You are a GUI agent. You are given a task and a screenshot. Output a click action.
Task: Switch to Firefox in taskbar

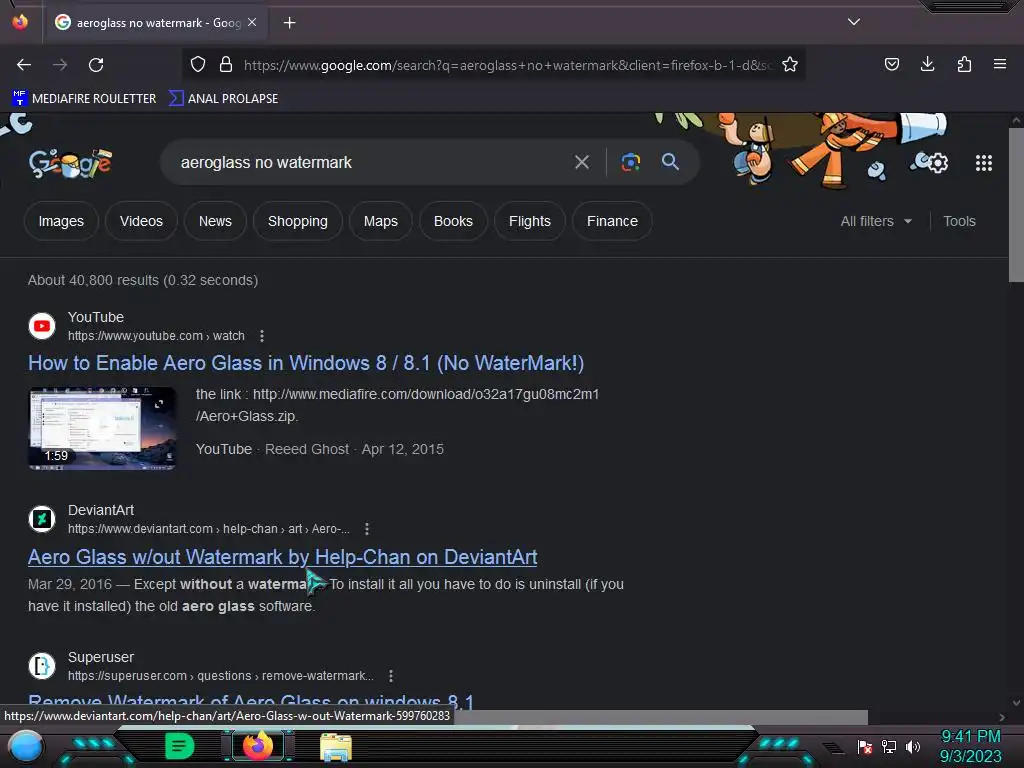pyautogui.click(x=258, y=746)
